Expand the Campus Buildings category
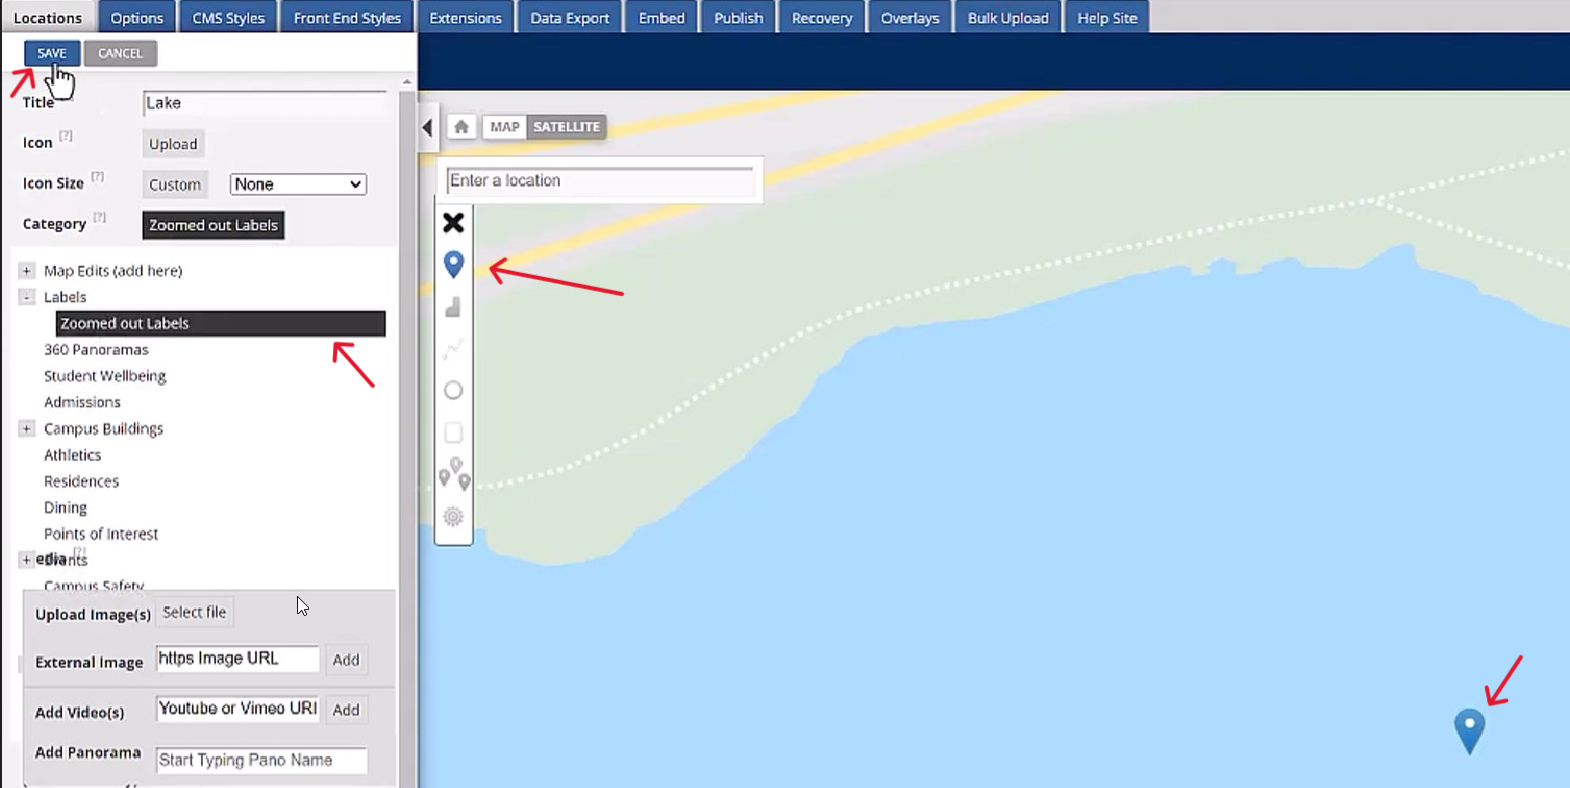The height and width of the screenshot is (788, 1570). tap(27, 428)
